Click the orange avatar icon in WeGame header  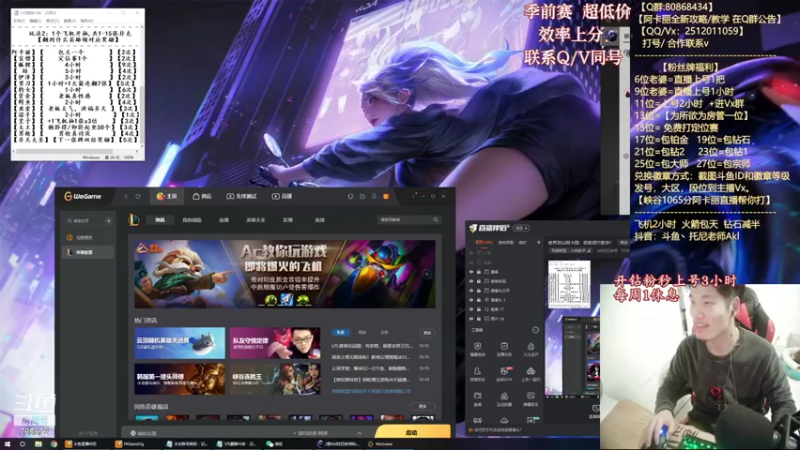pos(386,196)
